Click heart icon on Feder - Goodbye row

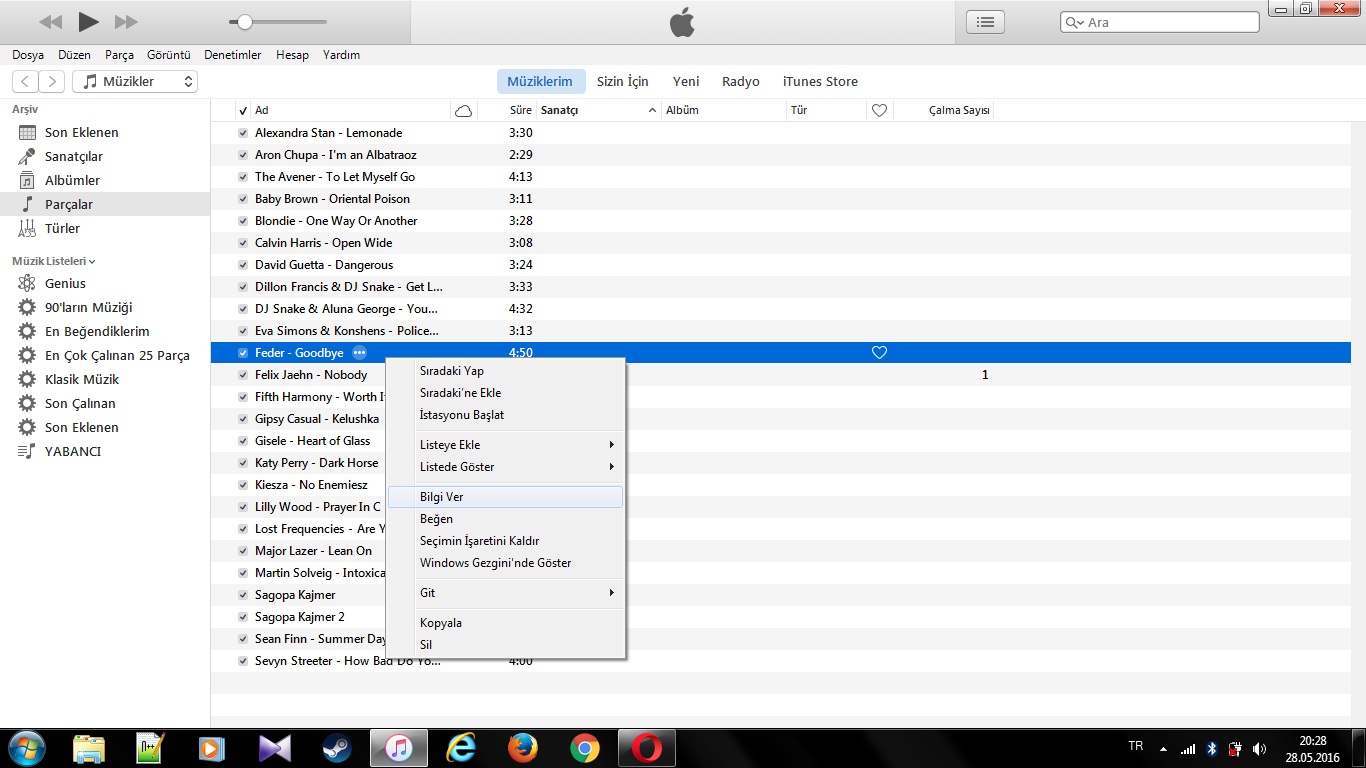point(879,352)
